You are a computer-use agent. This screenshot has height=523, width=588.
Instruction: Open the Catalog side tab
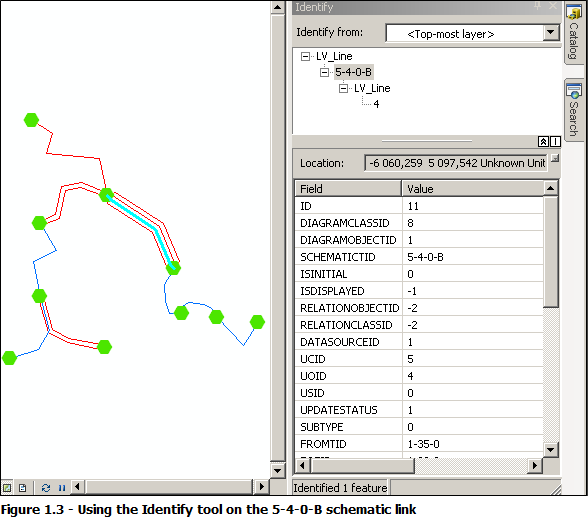tap(574, 33)
